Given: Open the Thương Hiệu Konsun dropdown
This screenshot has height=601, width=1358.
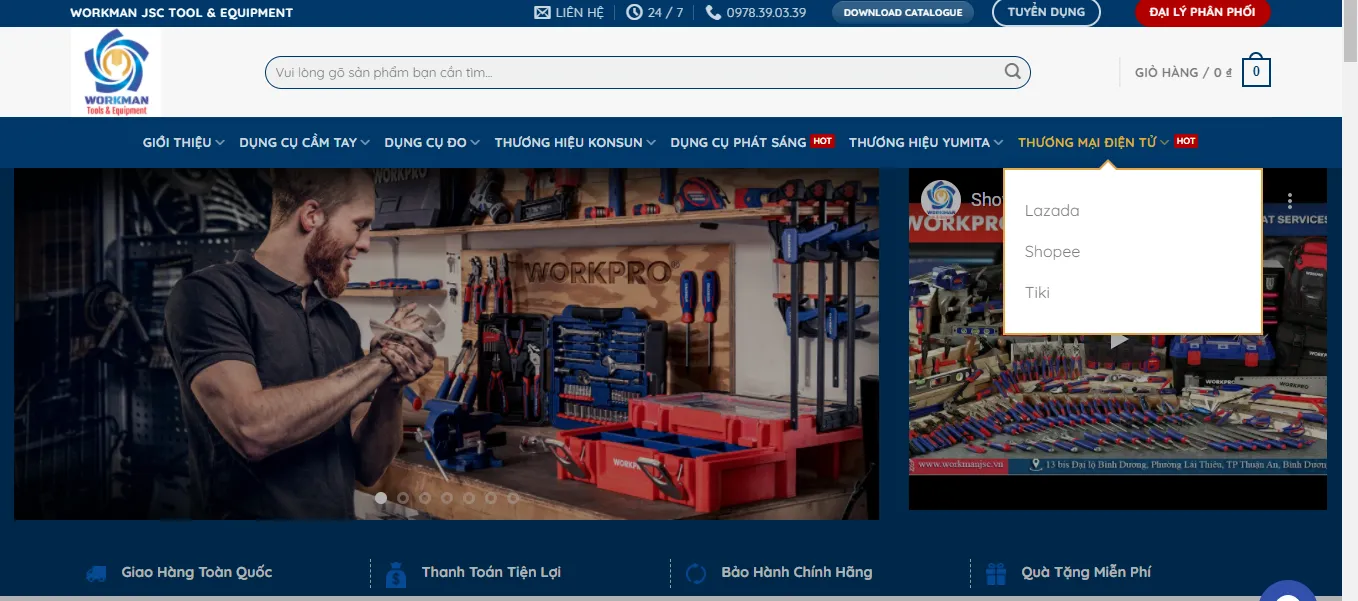Looking at the screenshot, I should tap(574, 142).
